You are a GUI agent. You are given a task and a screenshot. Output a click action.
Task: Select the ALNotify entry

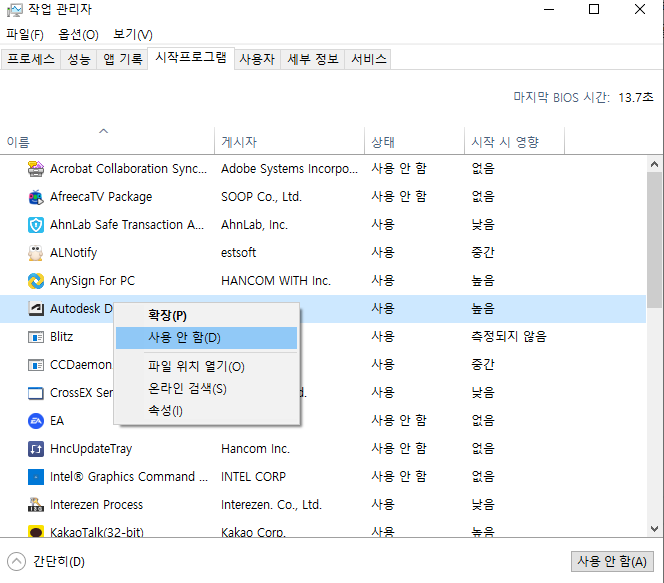click(74, 253)
